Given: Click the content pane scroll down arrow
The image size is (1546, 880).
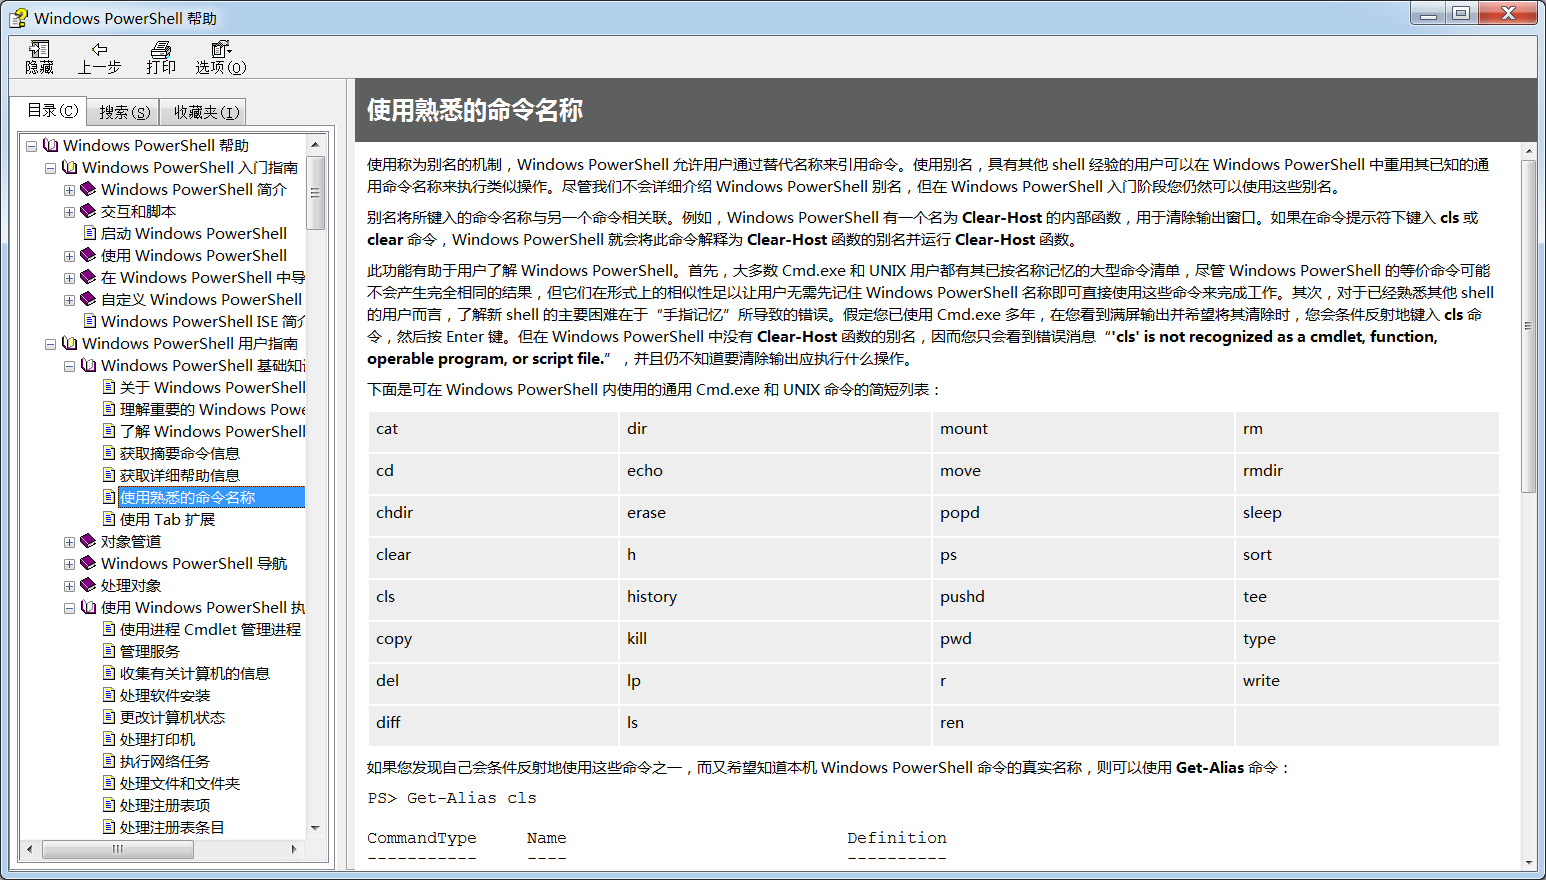Looking at the screenshot, I should pyautogui.click(x=1528, y=862).
